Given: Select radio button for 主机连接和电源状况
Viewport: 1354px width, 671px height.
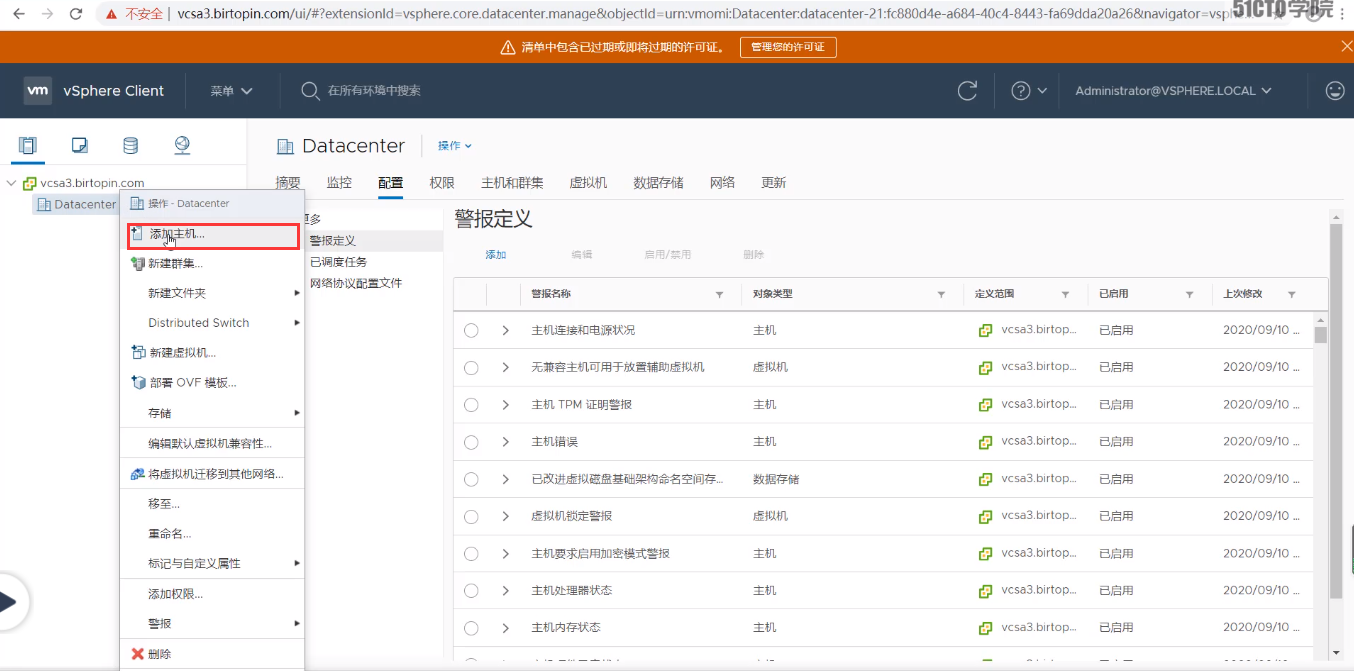Looking at the screenshot, I should (471, 330).
